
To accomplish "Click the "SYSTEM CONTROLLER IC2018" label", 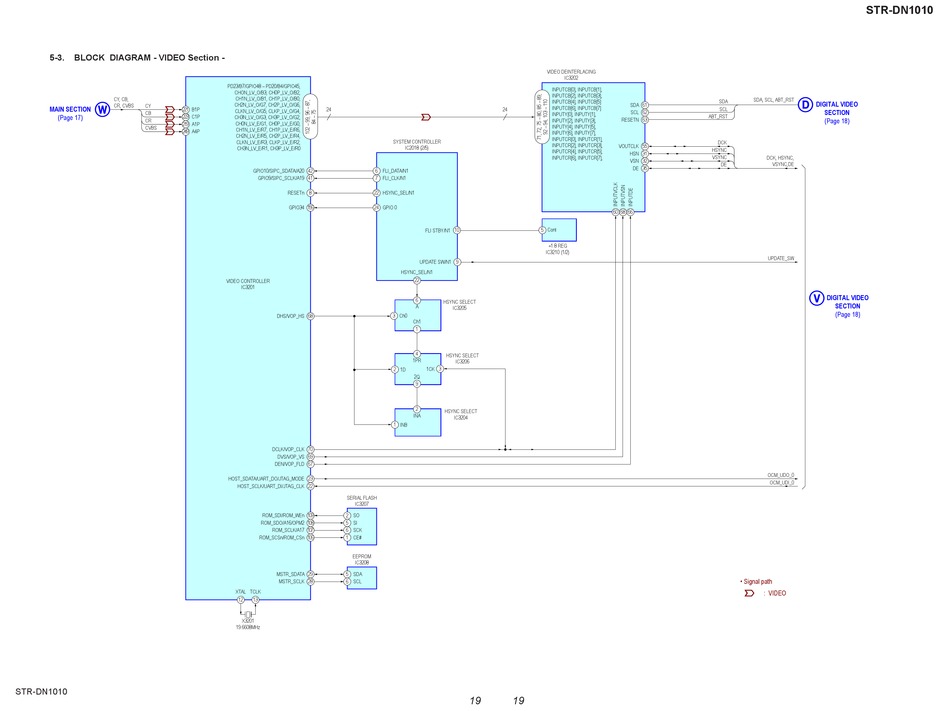I will (417, 145).
